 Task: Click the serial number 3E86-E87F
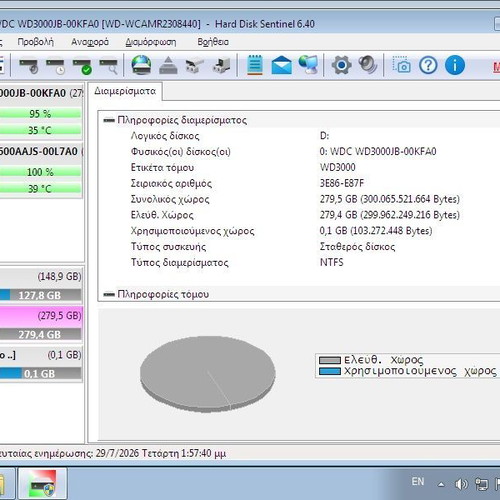tap(342, 183)
